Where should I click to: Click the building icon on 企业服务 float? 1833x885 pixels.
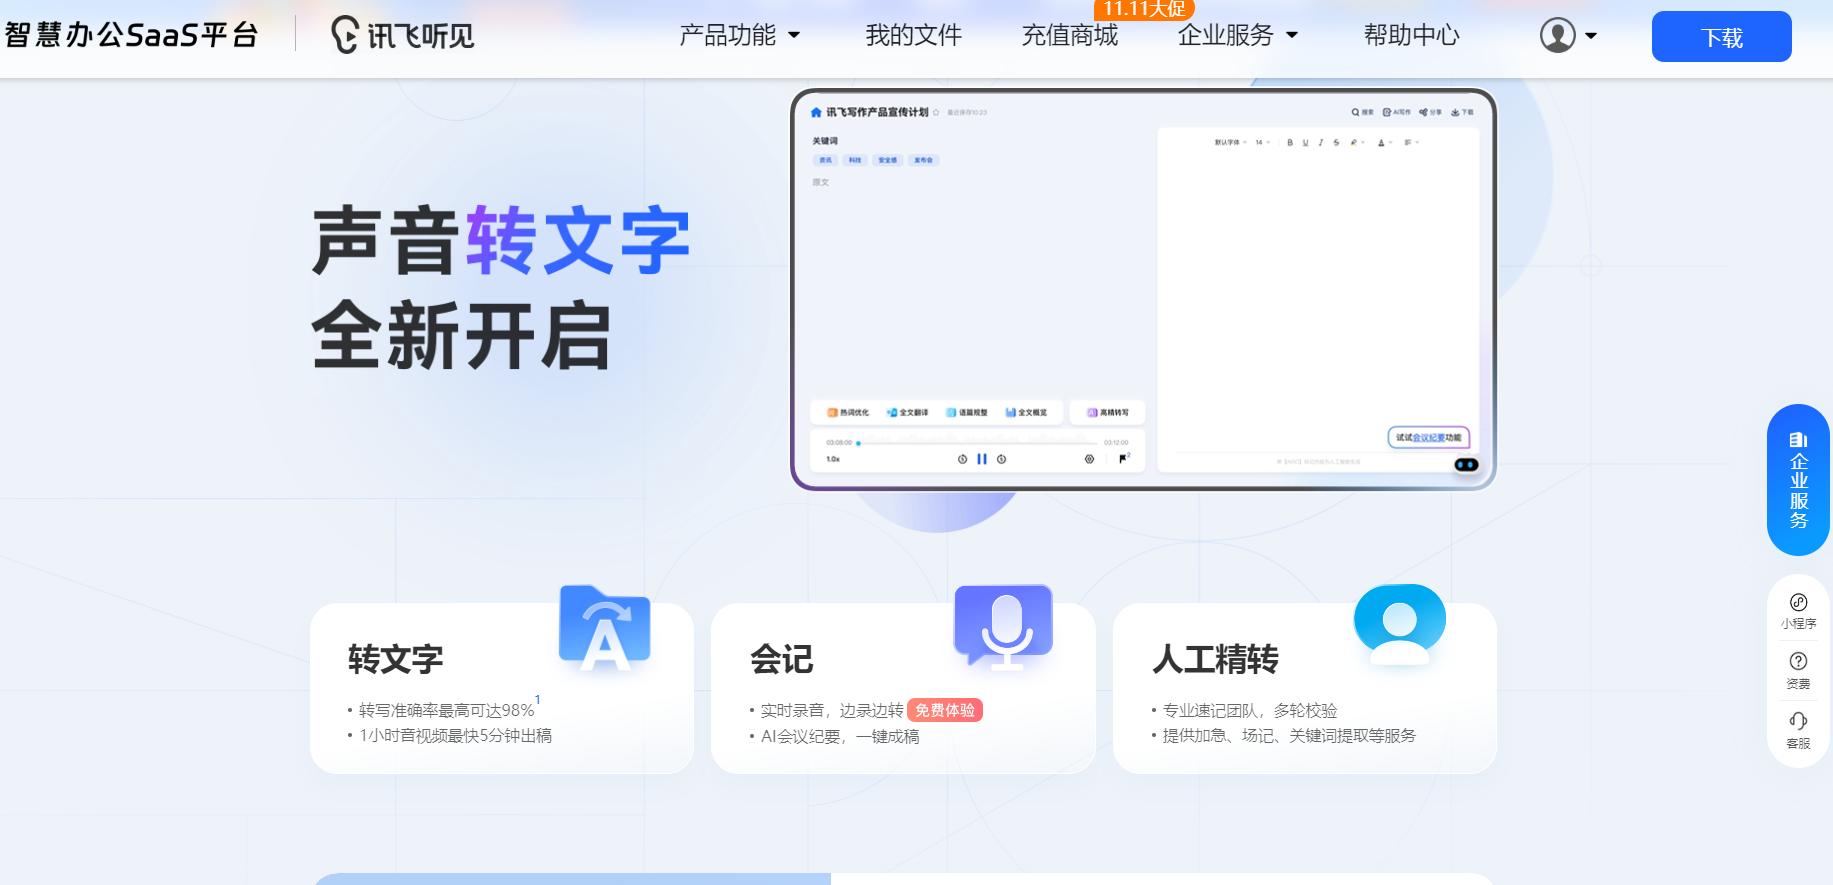tap(1798, 439)
